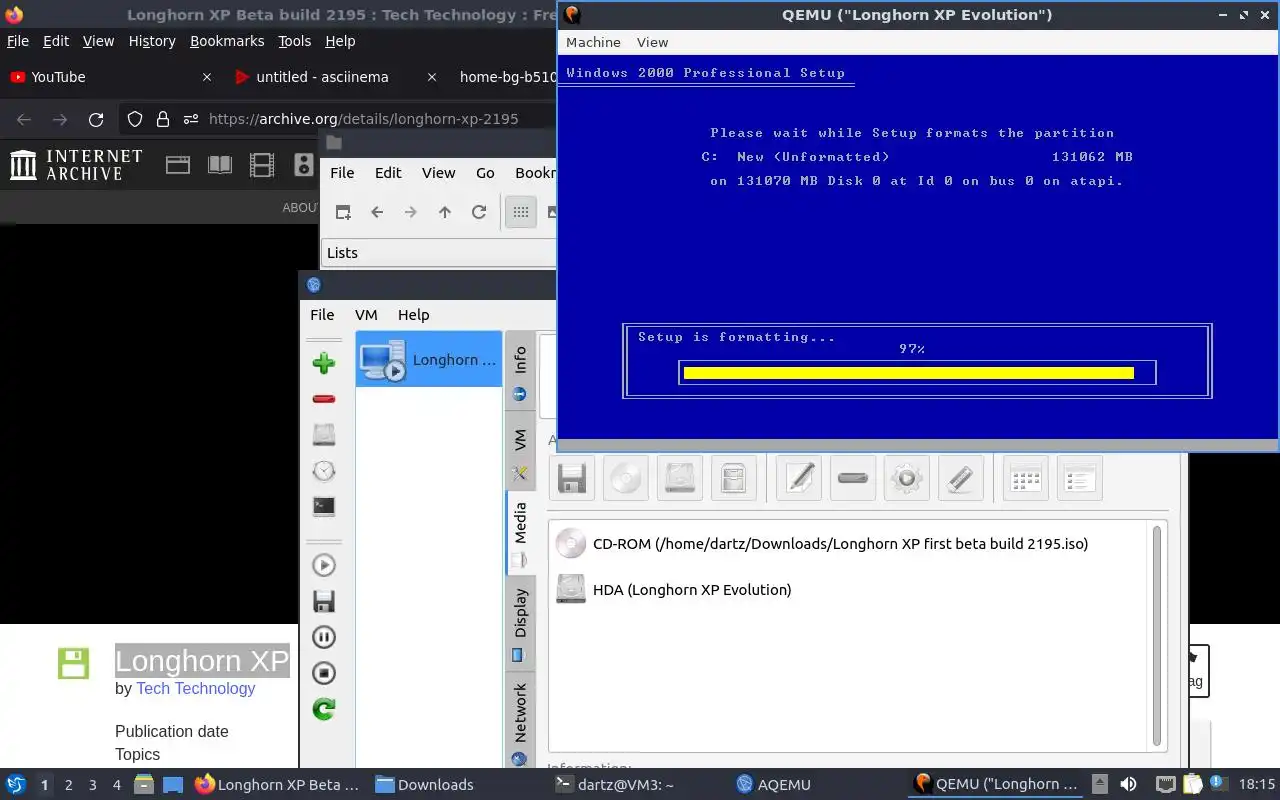Screen dimensions: 1280x800
Task: Click the storage device icon in the Media toolbar
Action: click(734, 478)
